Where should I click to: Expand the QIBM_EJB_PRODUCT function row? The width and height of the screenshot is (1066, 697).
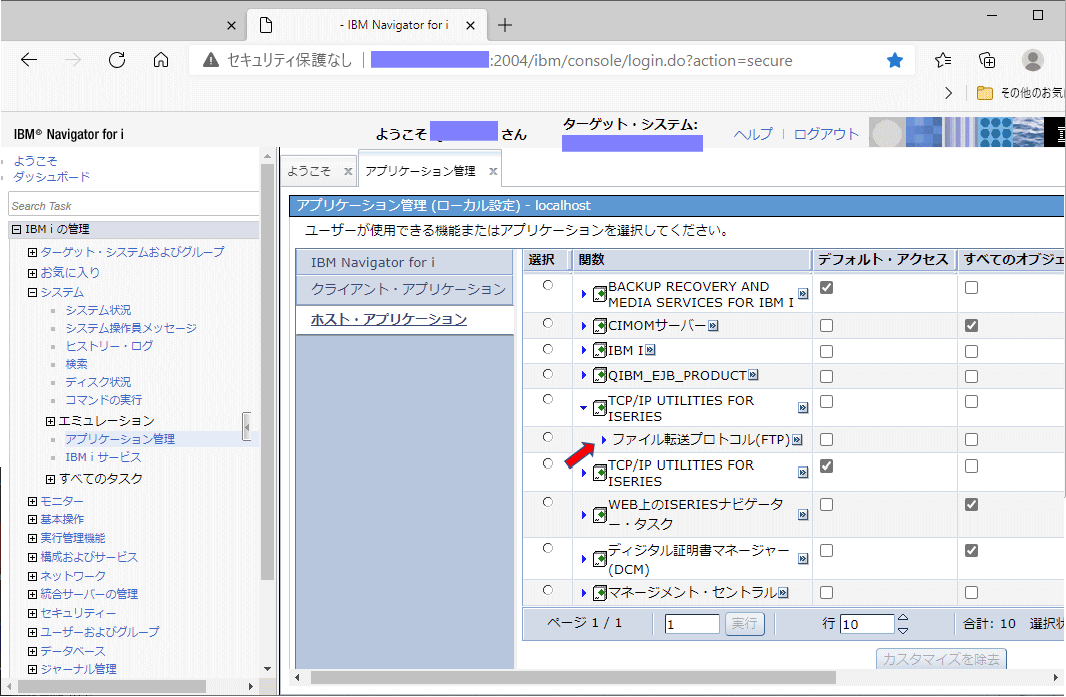[583, 375]
